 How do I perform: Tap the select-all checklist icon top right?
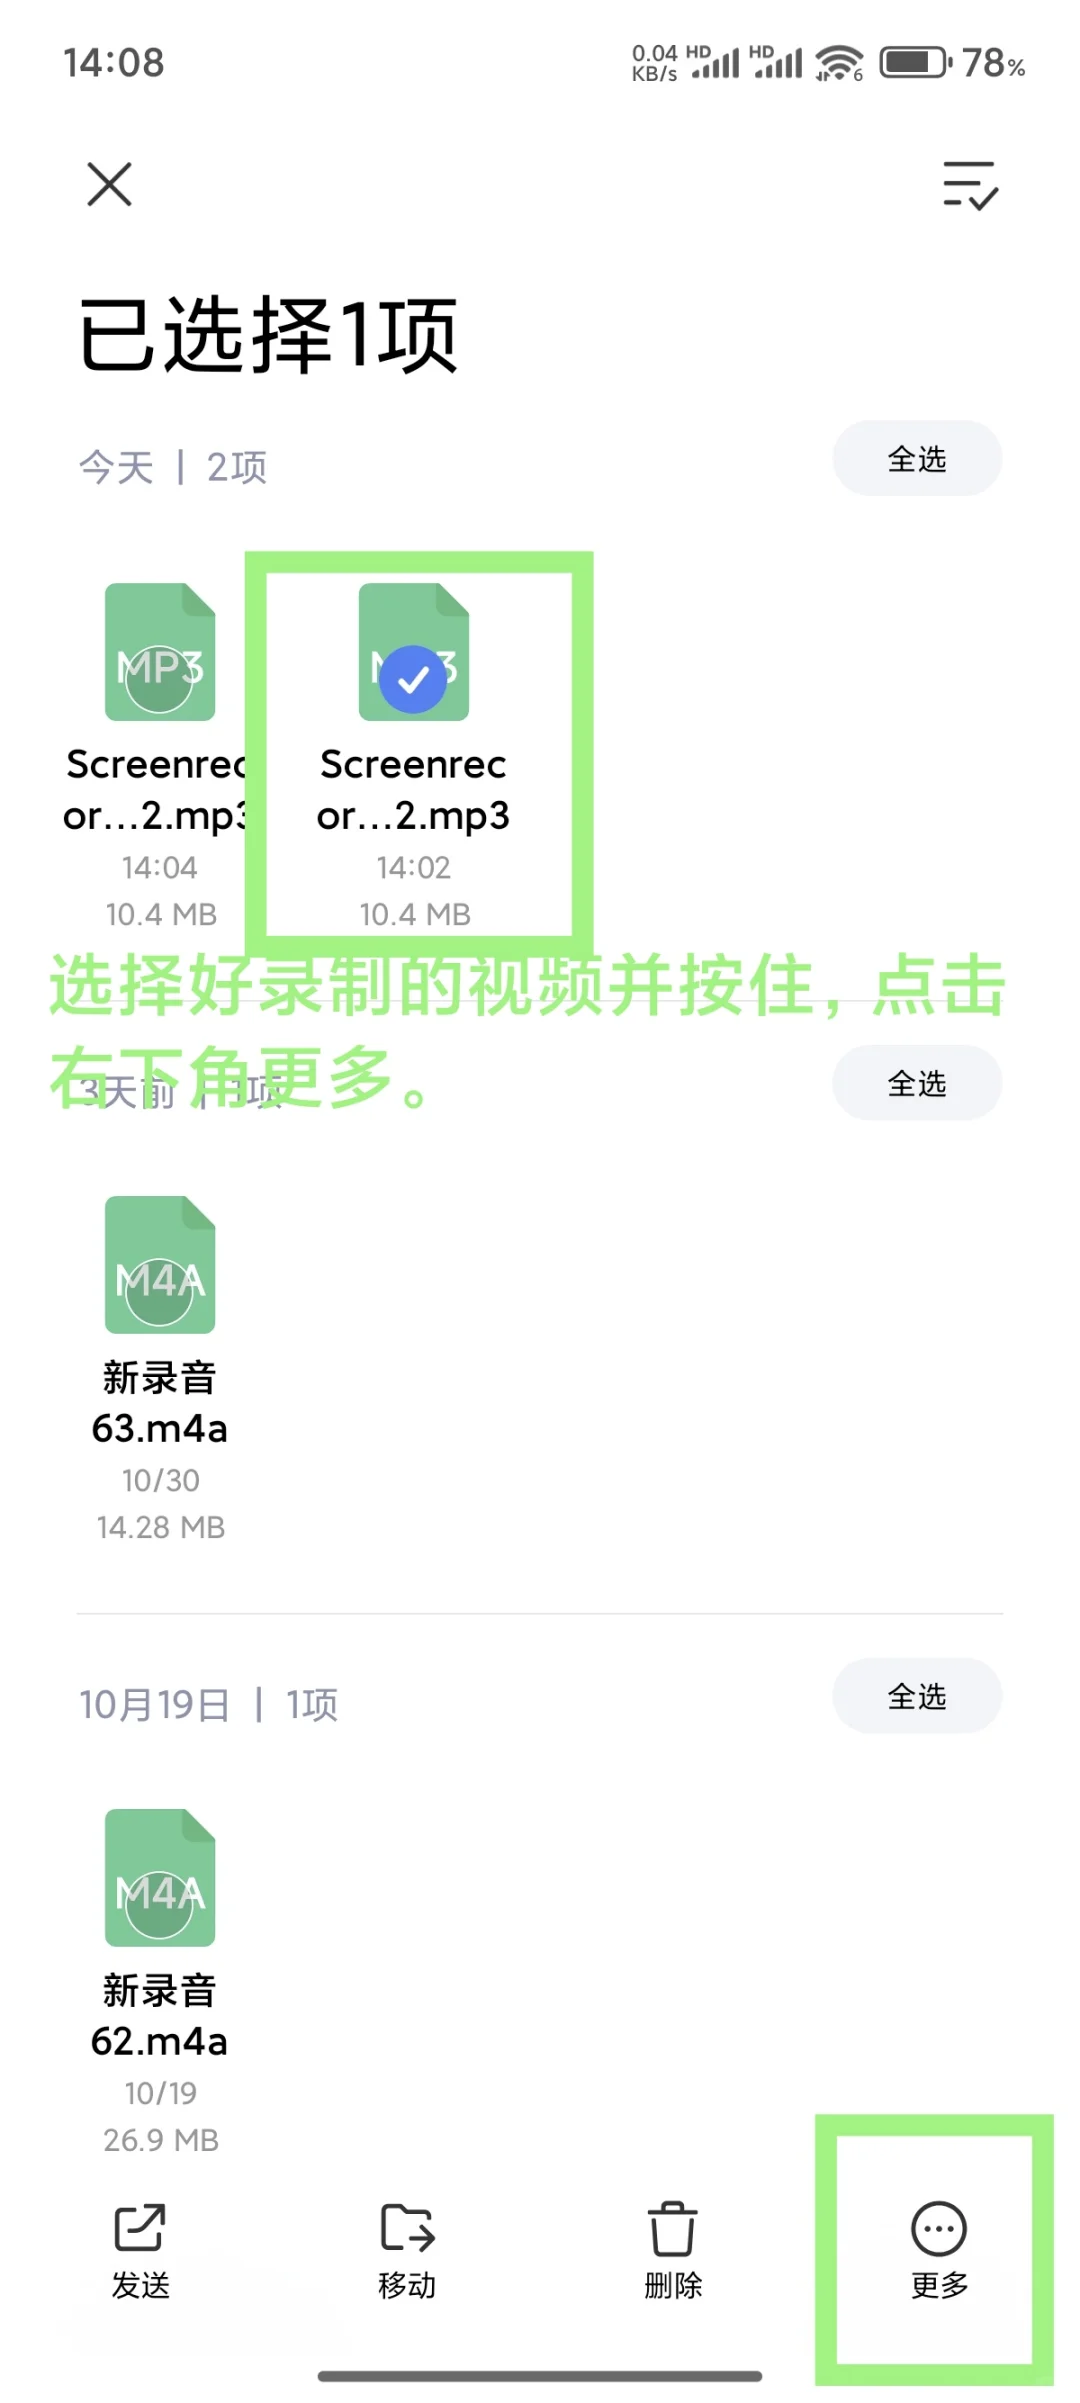970,185
